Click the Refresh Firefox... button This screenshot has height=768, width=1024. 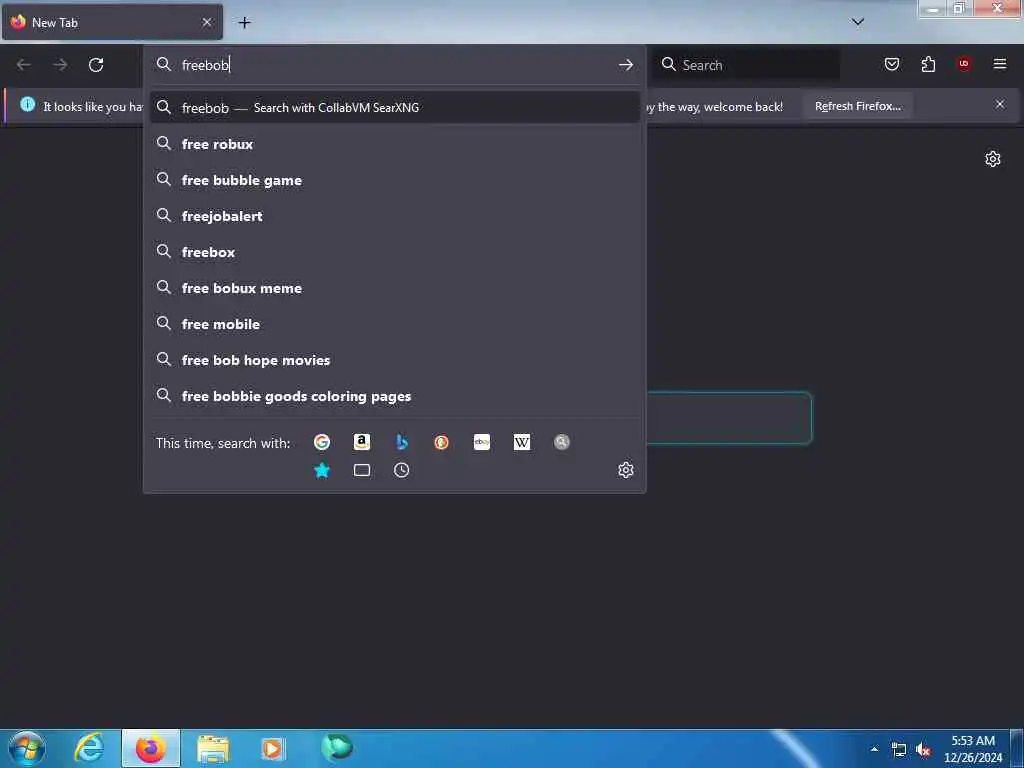click(x=857, y=106)
